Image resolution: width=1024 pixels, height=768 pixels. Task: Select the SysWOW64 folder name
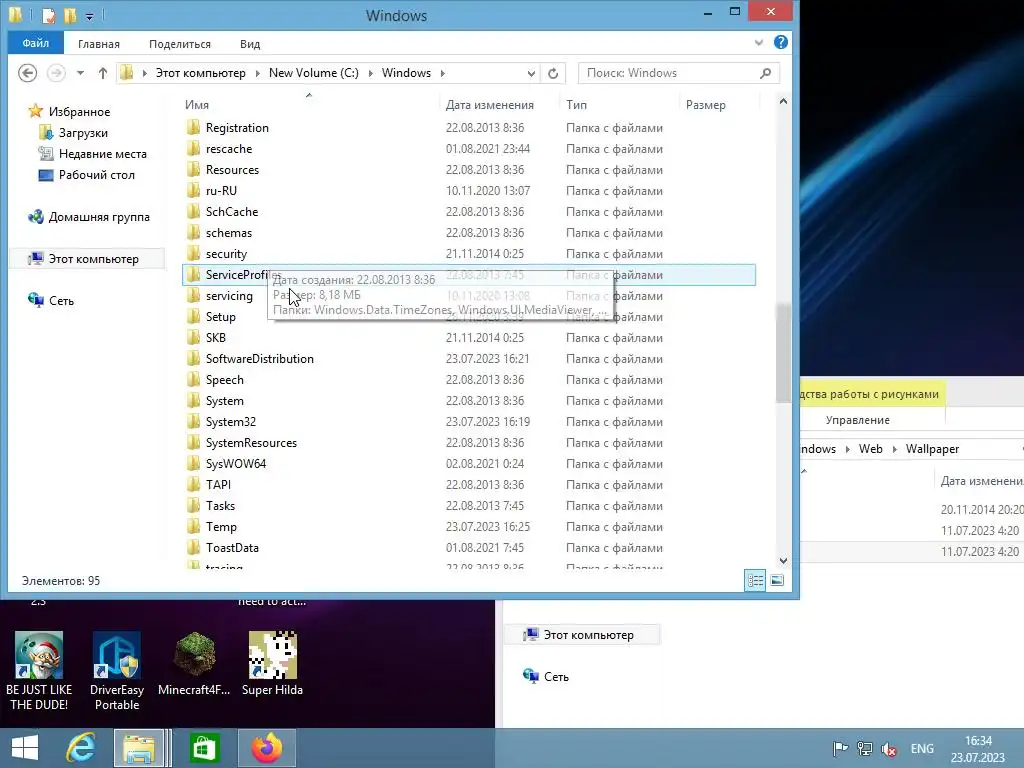(236, 464)
